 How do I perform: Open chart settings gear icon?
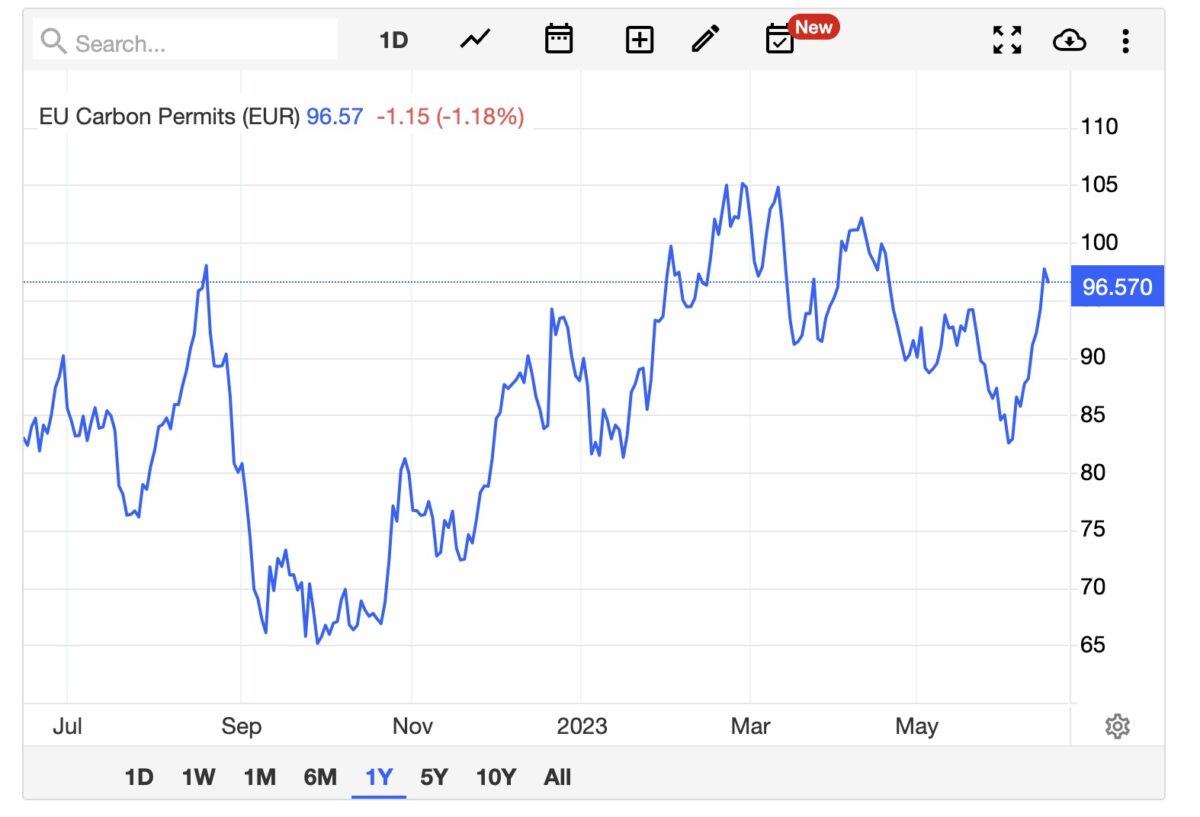(1117, 726)
